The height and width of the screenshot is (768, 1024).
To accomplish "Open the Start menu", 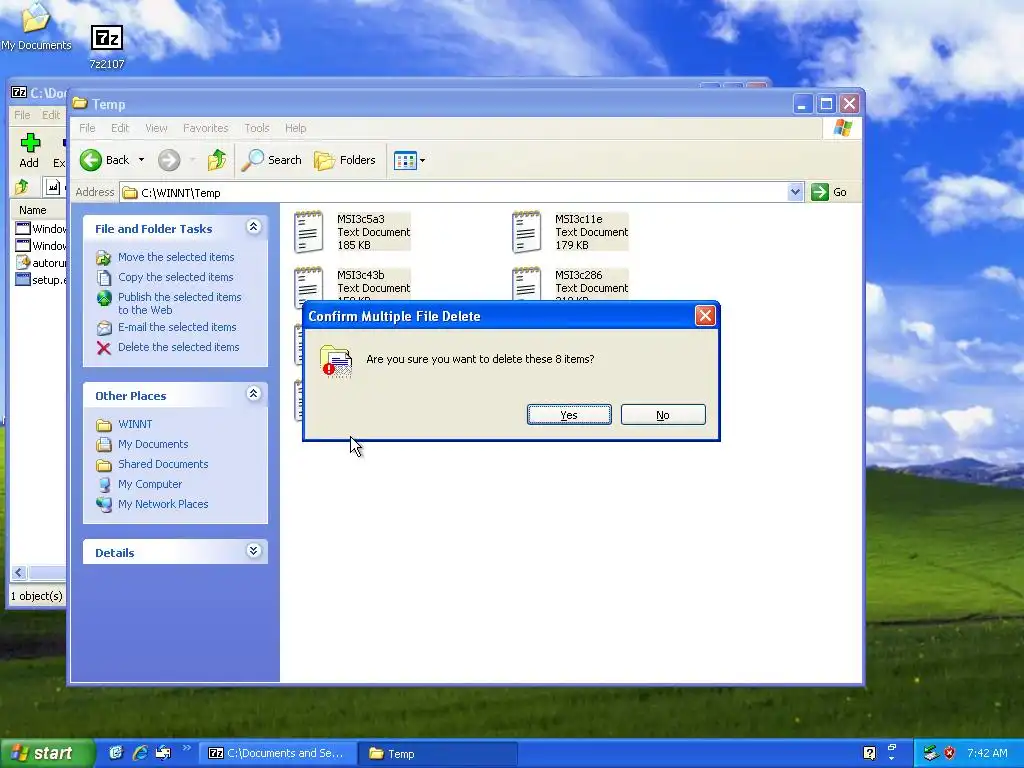I will [46, 754].
